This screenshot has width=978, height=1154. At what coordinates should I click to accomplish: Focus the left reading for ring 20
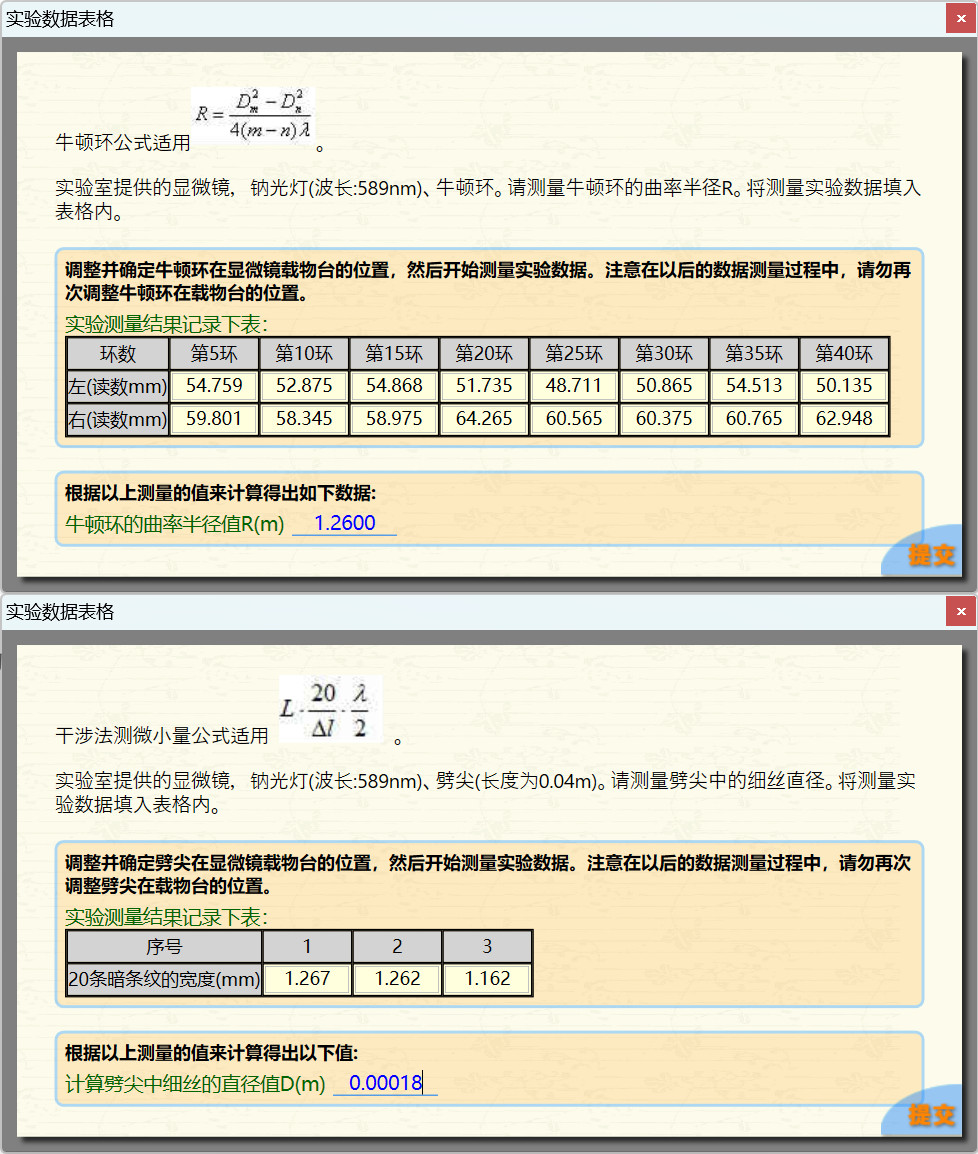484,386
